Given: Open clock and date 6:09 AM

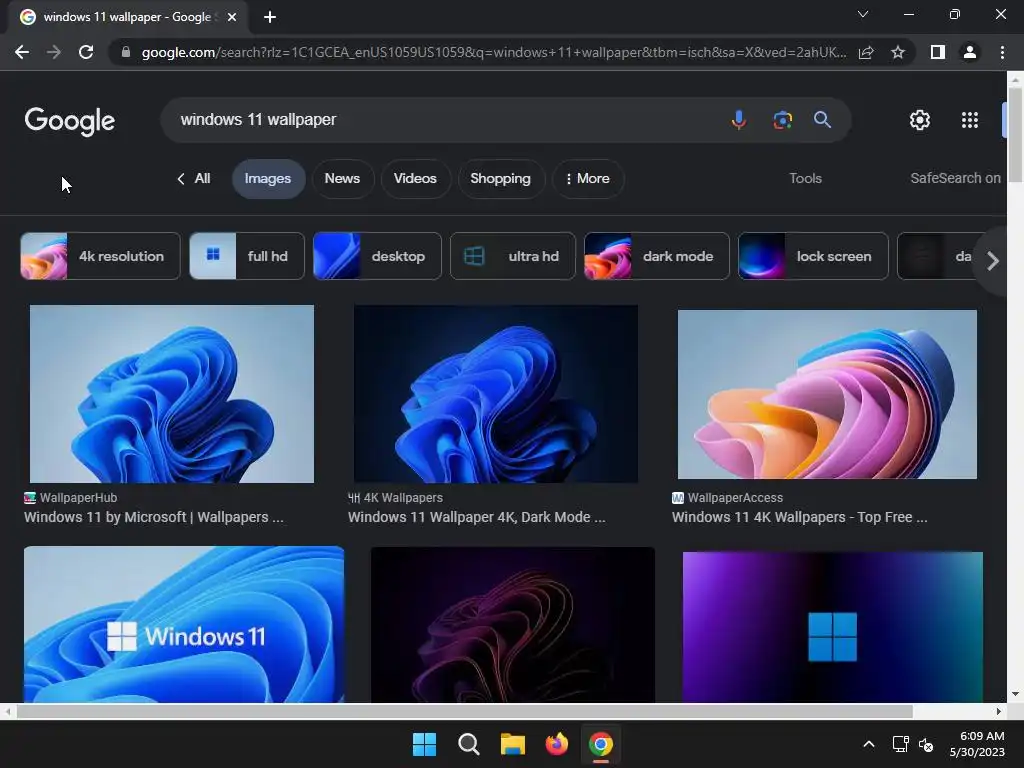Looking at the screenshot, I should (x=977, y=744).
